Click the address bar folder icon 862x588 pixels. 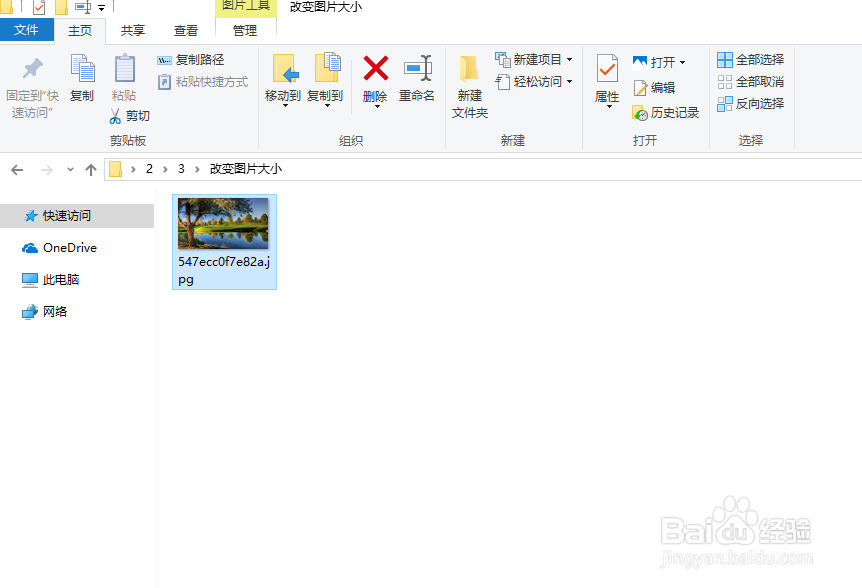pos(115,169)
